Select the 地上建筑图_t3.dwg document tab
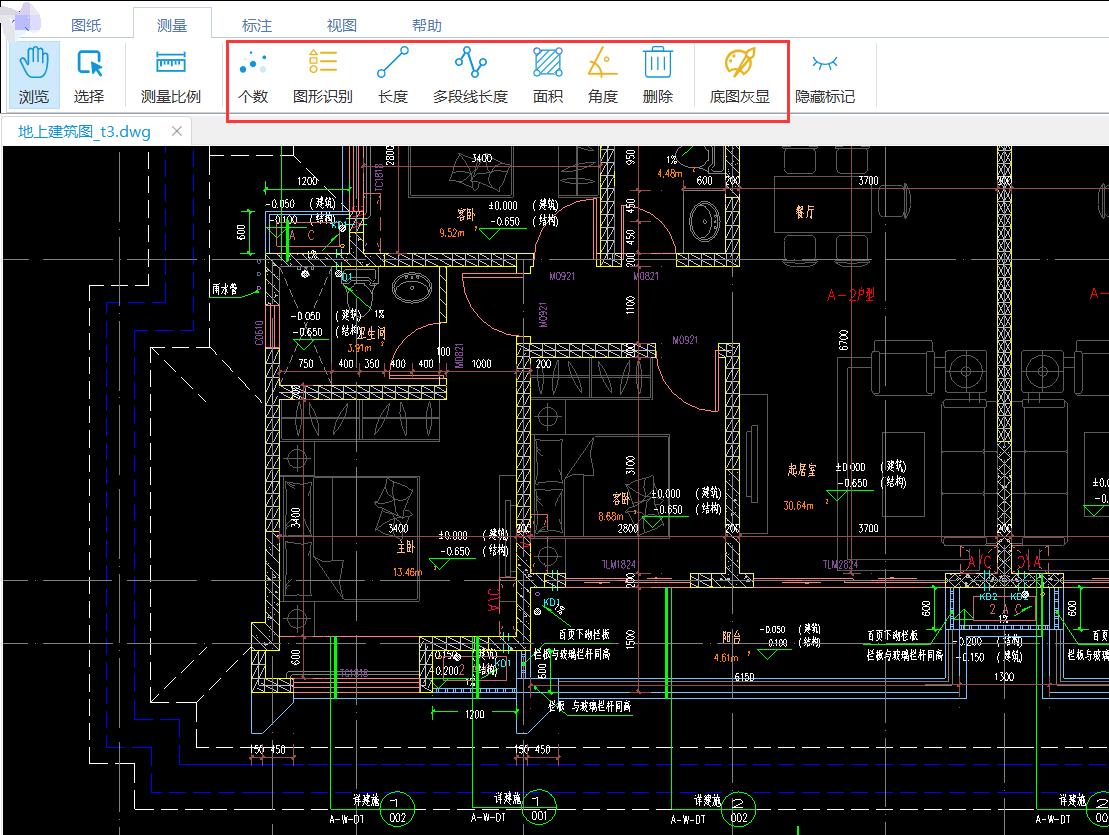This screenshot has width=1109, height=835. 84,131
